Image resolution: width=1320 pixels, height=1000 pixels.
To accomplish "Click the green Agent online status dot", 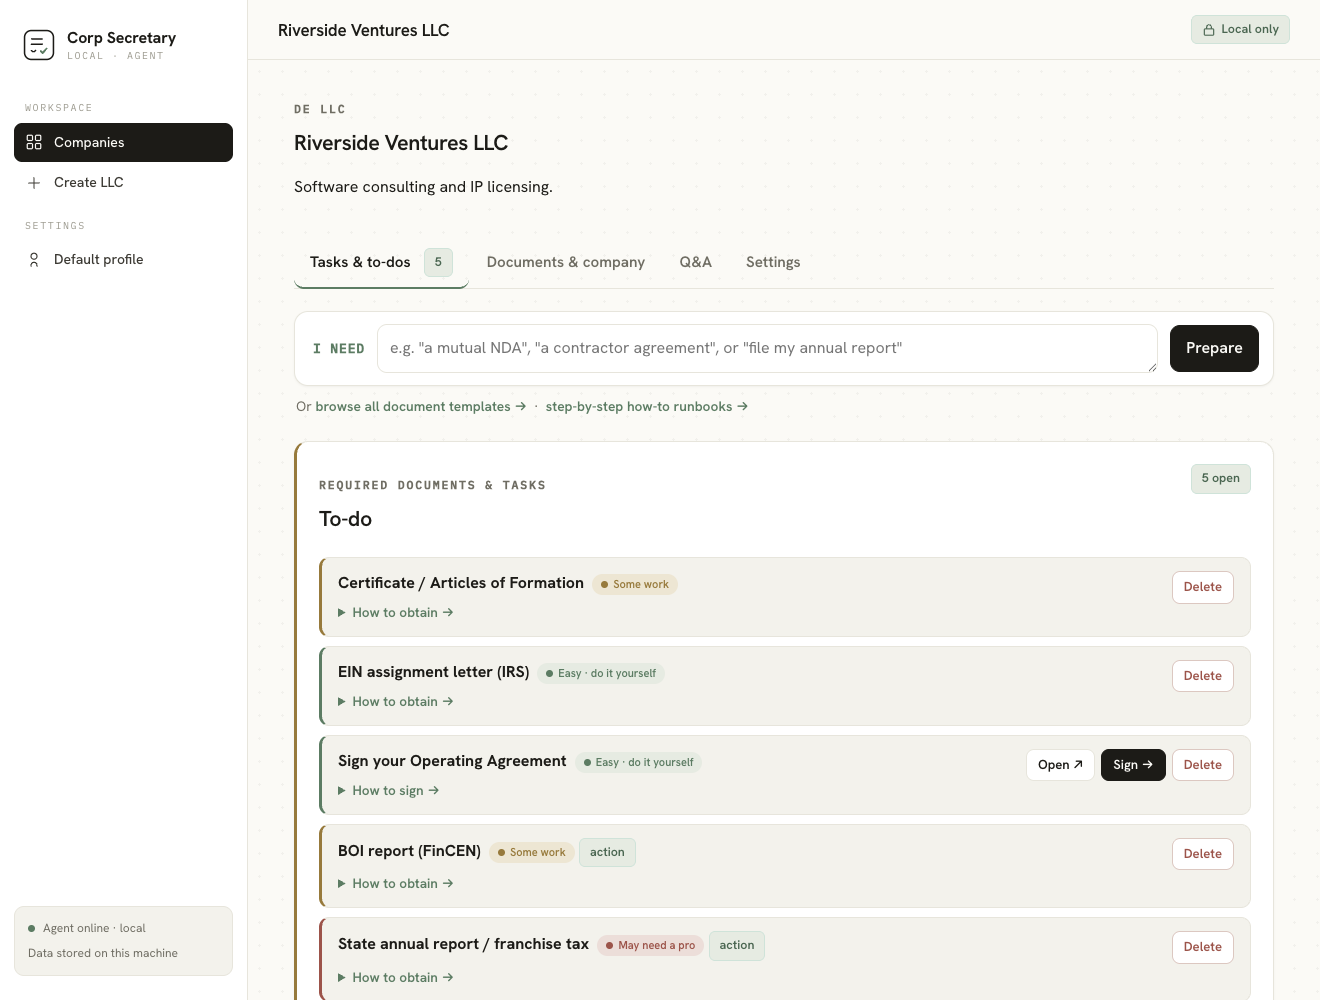I will click(x=32, y=928).
